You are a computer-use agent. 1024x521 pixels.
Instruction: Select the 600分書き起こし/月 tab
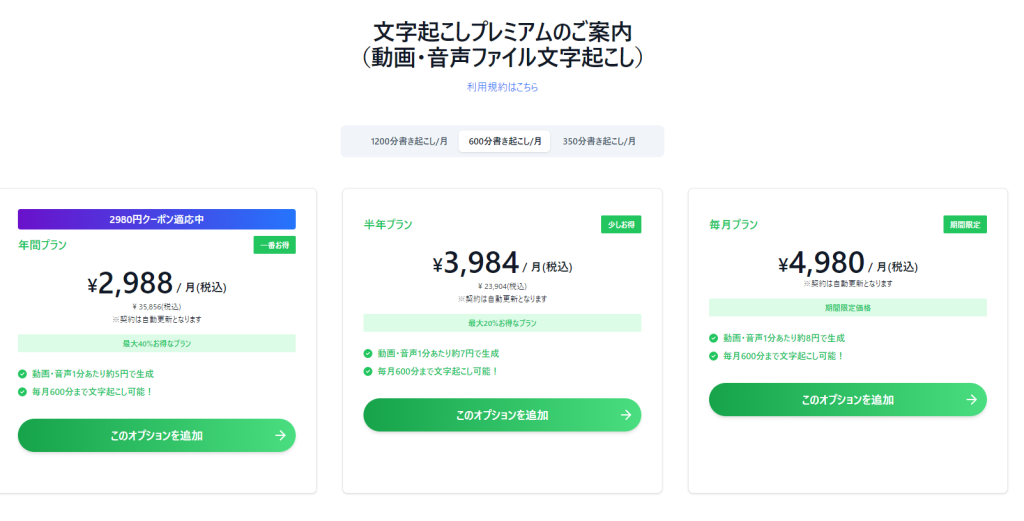(x=504, y=141)
